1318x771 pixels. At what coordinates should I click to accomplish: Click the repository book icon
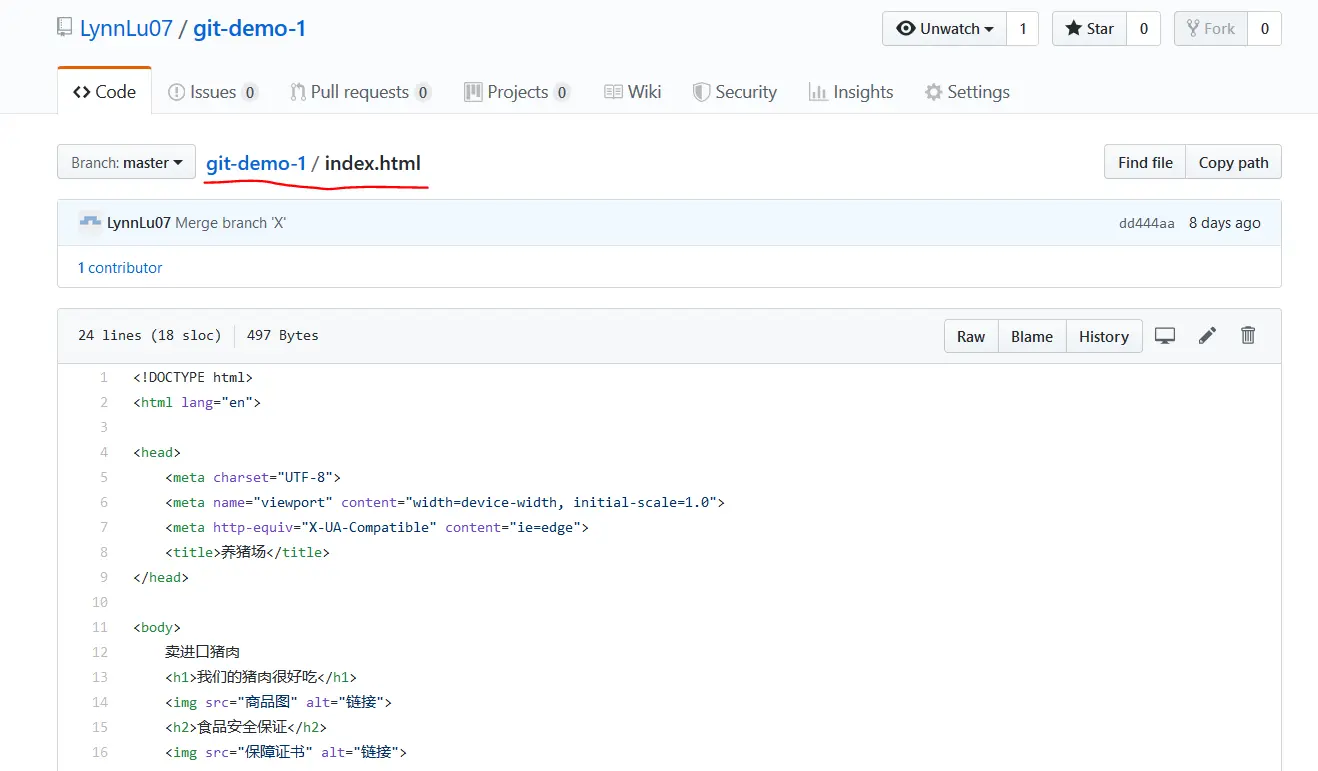(65, 28)
